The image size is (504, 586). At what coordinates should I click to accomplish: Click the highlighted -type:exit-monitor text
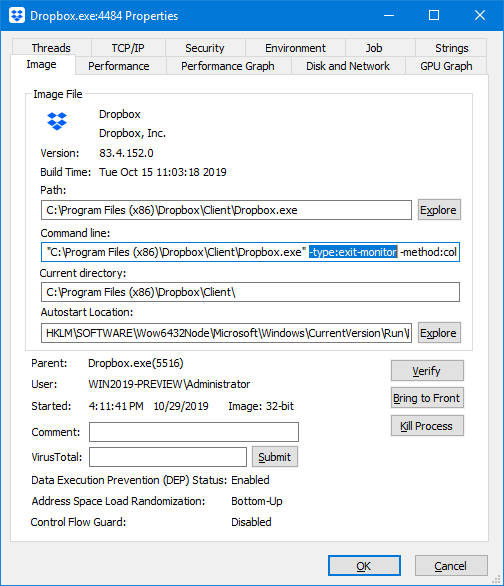pos(353,252)
